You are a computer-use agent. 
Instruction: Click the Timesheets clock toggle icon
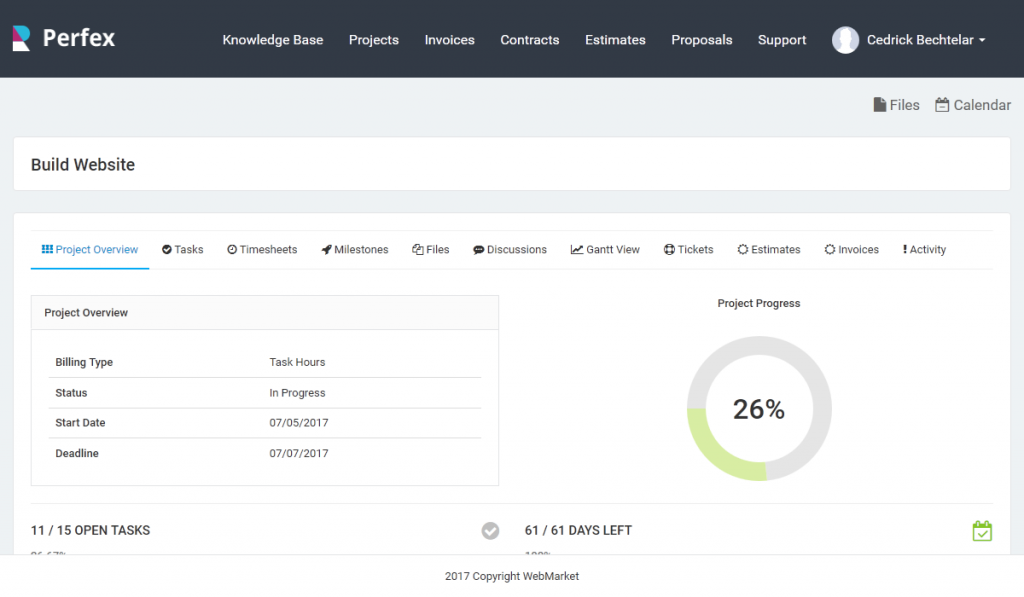coord(230,249)
